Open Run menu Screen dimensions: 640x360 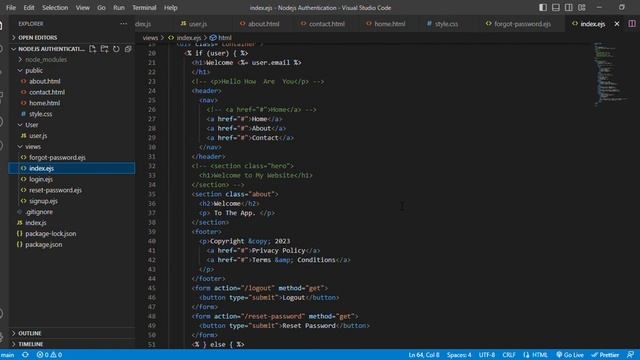(119, 7)
